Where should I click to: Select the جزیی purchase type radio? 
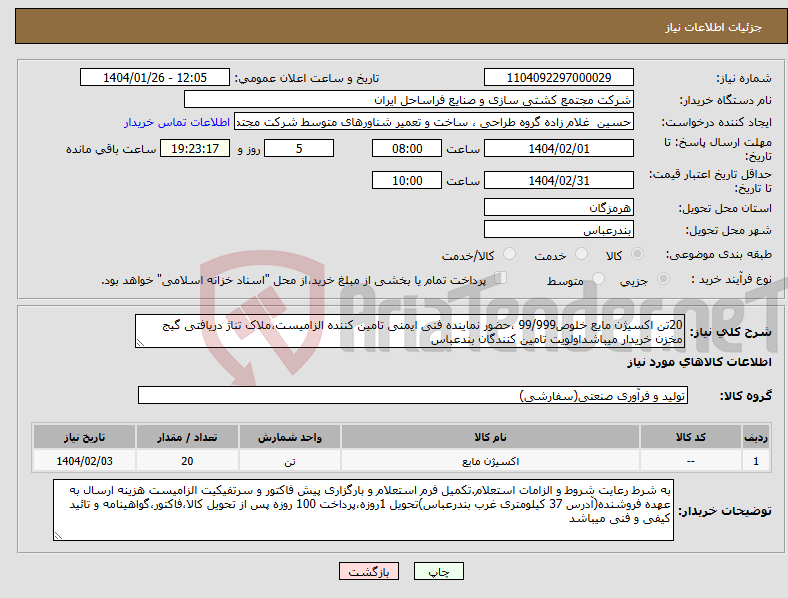coord(663,278)
